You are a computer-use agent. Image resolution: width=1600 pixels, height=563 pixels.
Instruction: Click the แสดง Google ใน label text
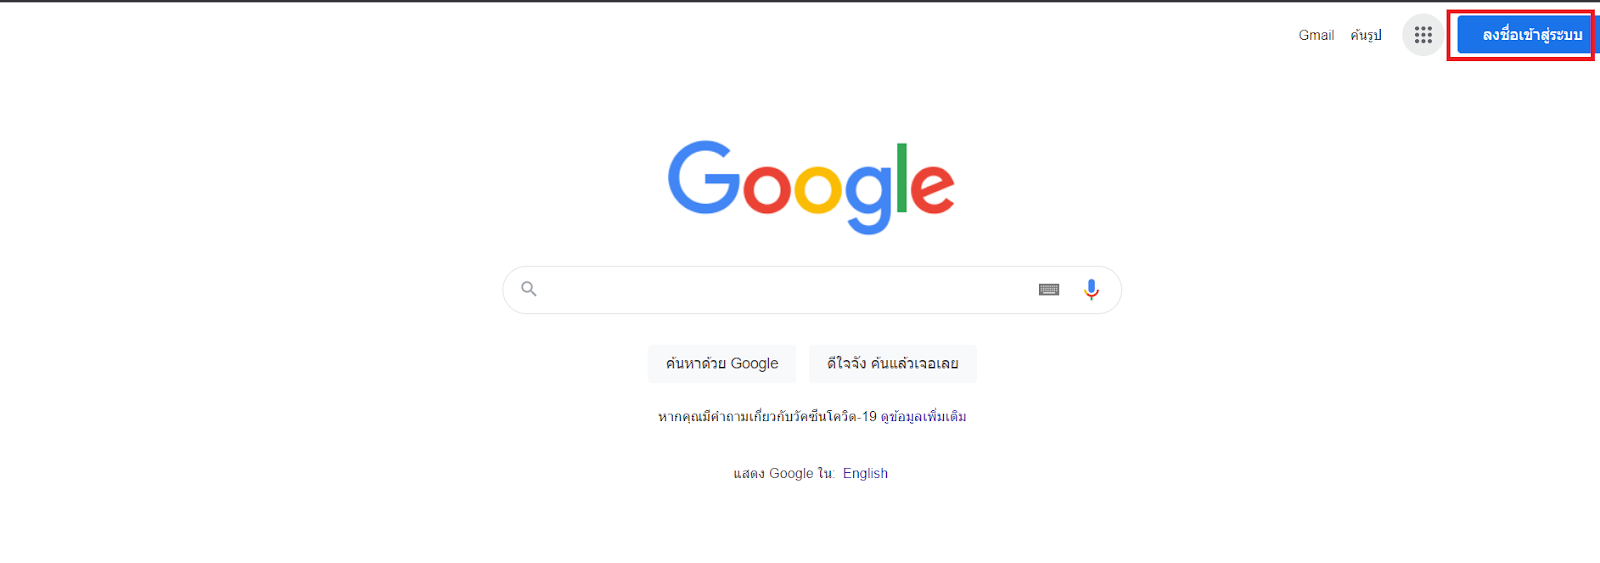tap(784, 473)
